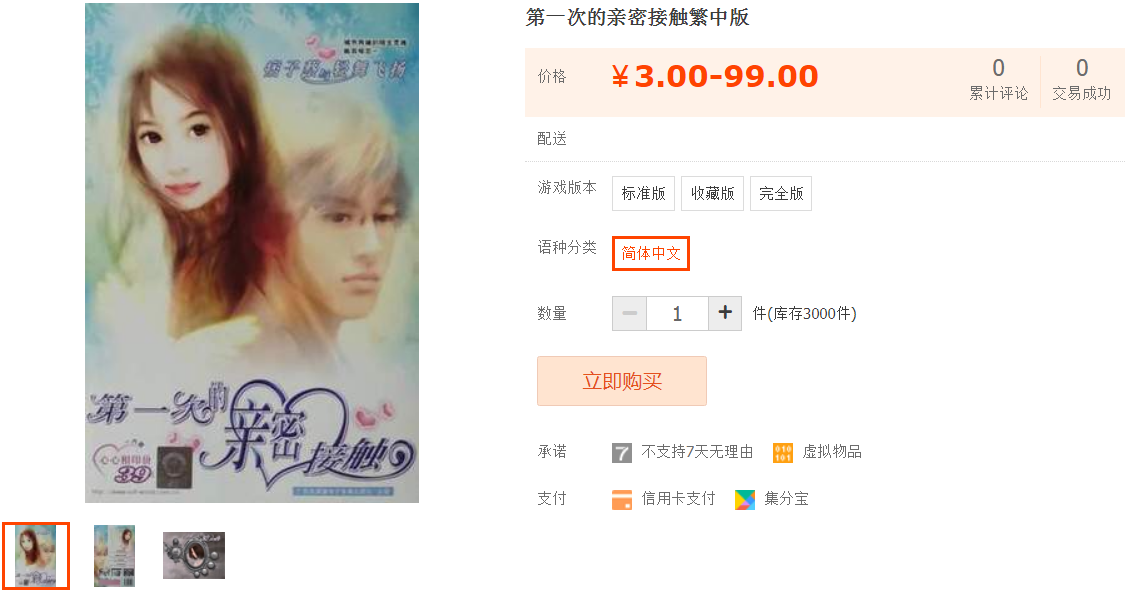Click the orange virtual goods icon

pyautogui.click(x=783, y=452)
